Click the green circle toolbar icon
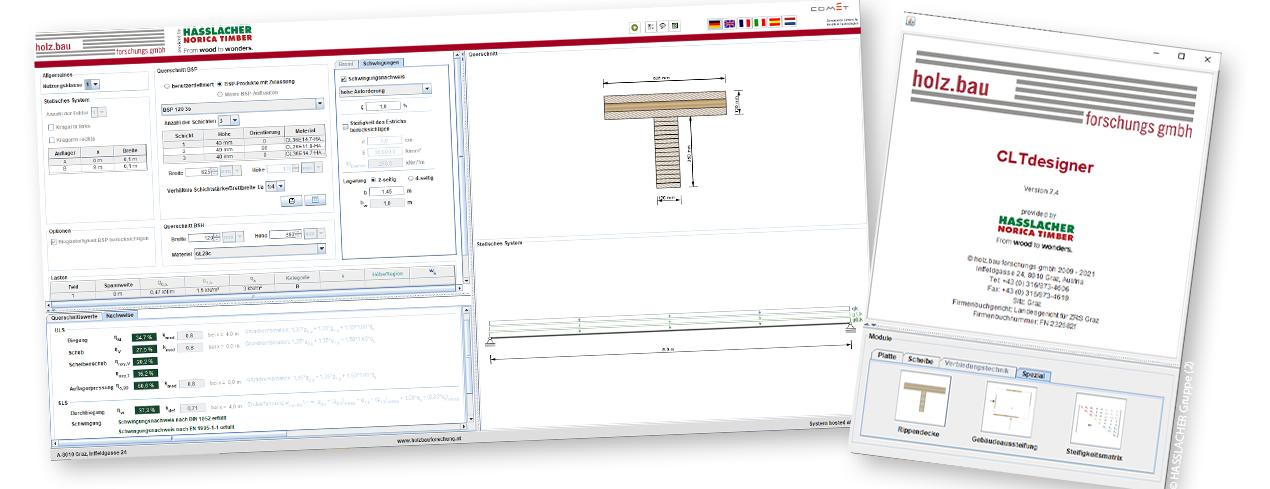The width and height of the screenshot is (1270, 489). [x=634, y=28]
